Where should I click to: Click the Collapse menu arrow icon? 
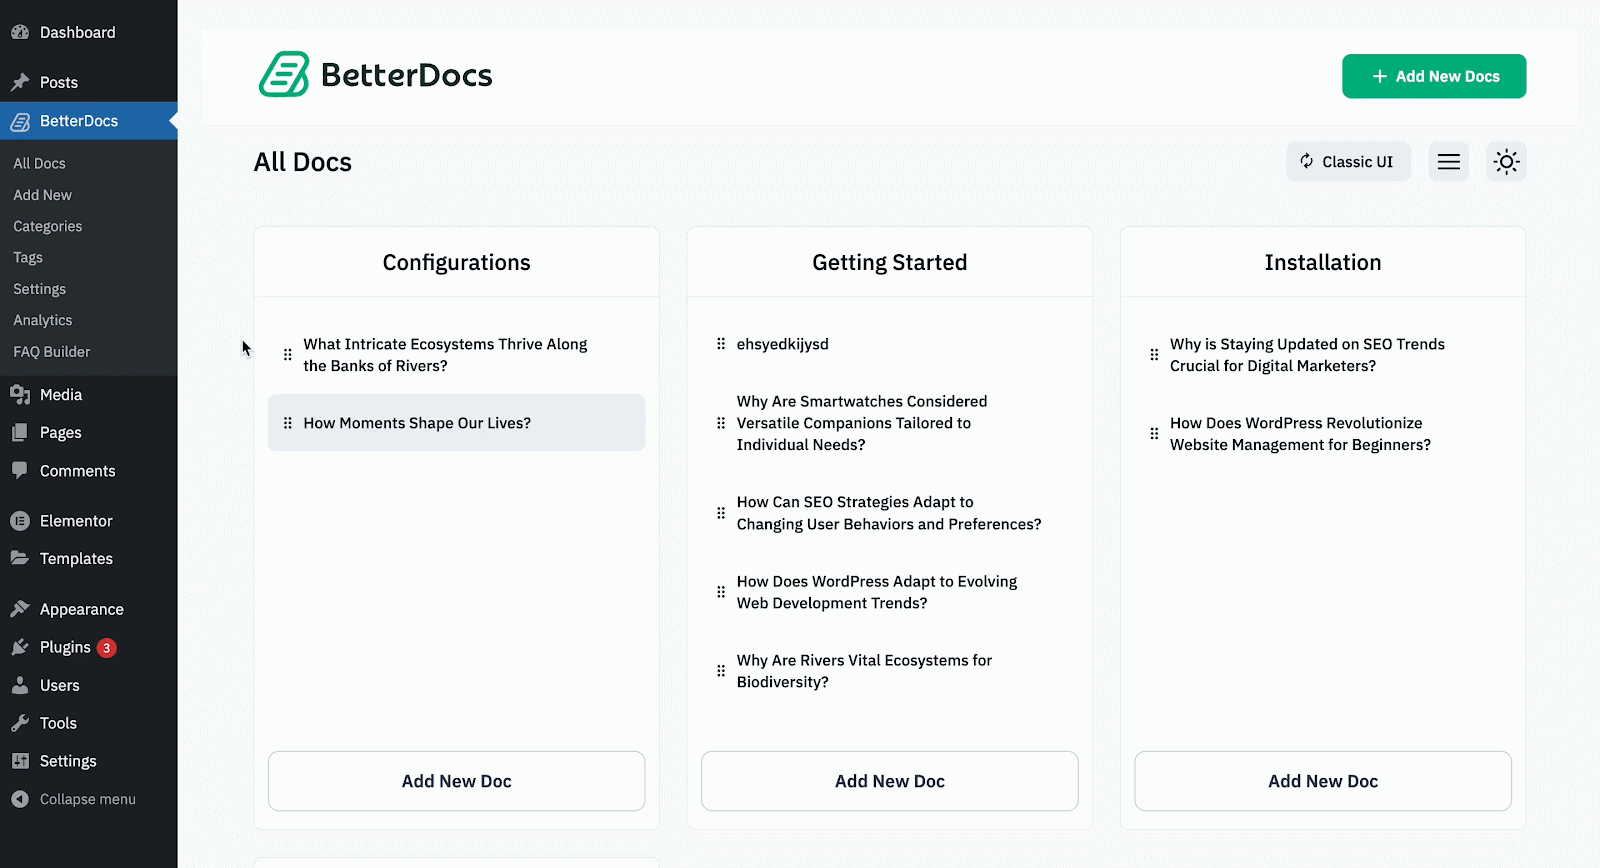pyautogui.click(x=20, y=799)
